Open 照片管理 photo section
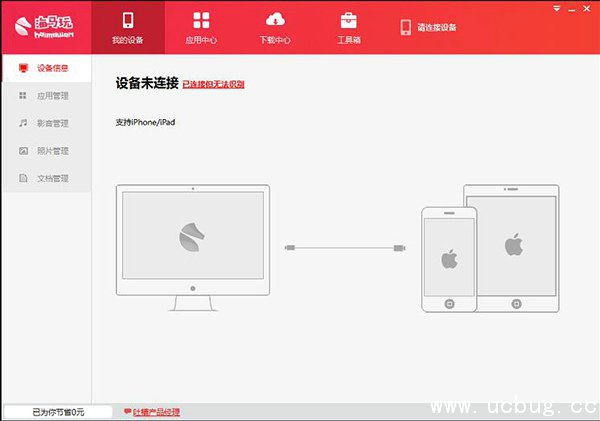Viewport: 600px width, 421px height. click(47, 151)
